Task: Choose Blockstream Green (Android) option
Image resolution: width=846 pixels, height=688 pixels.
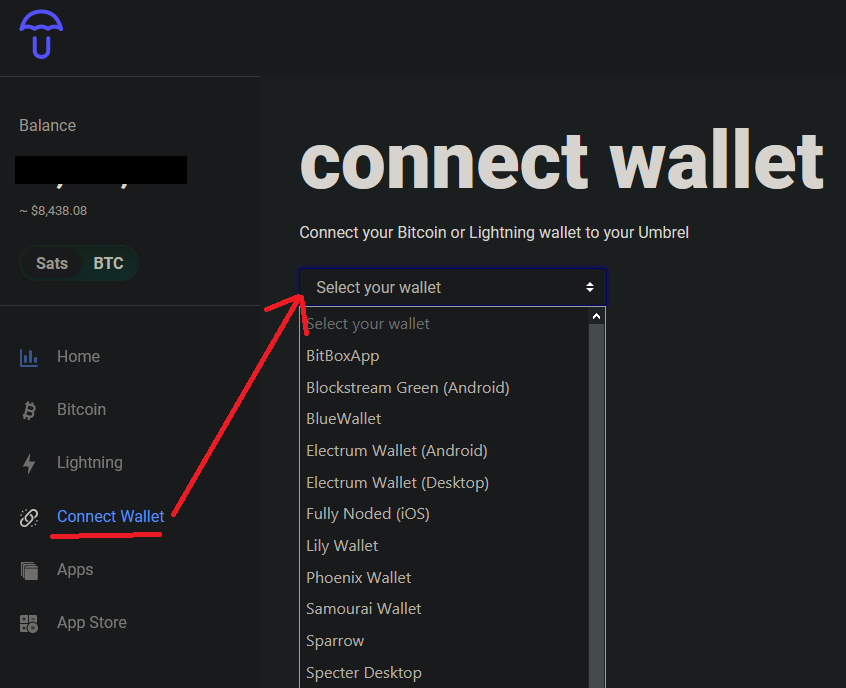Action: pyautogui.click(x=444, y=387)
